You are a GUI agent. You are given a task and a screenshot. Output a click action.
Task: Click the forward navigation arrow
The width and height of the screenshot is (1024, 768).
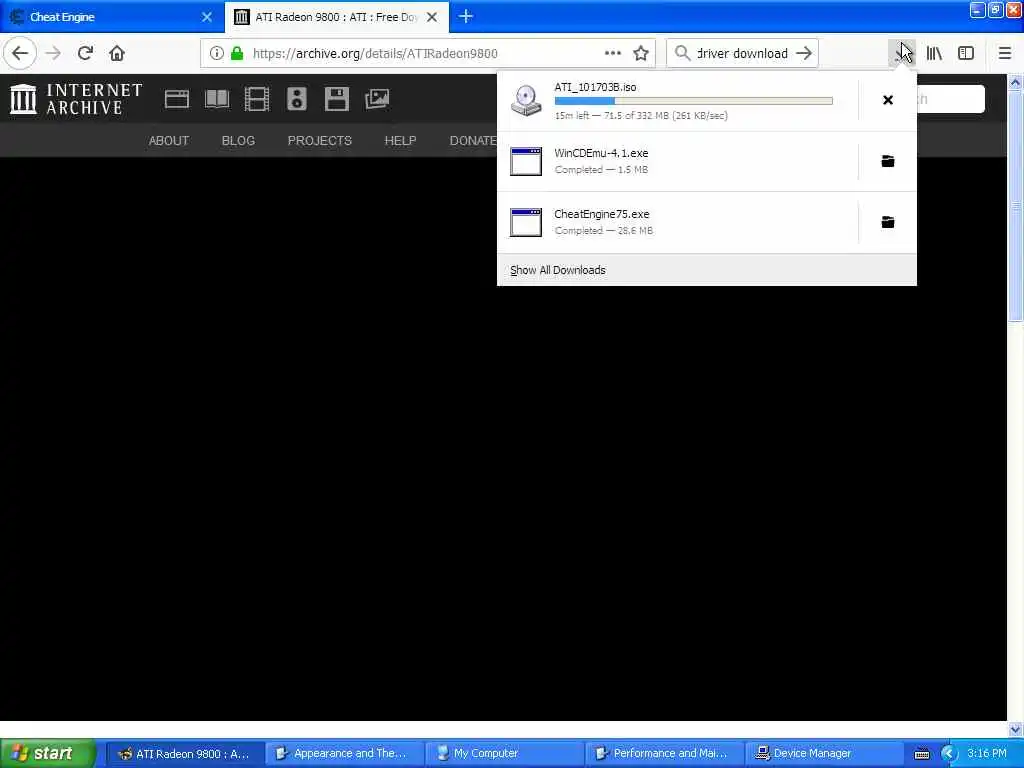click(x=53, y=53)
